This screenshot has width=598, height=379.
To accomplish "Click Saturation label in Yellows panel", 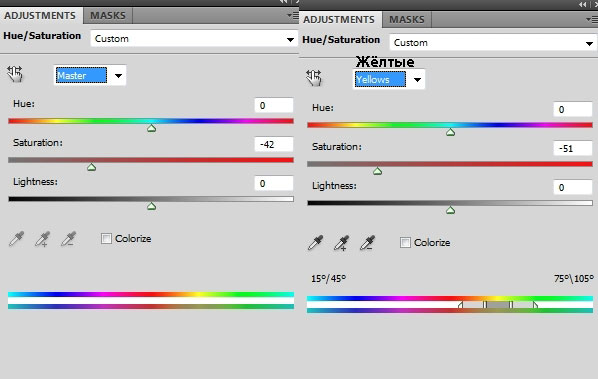I will click(337, 147).
